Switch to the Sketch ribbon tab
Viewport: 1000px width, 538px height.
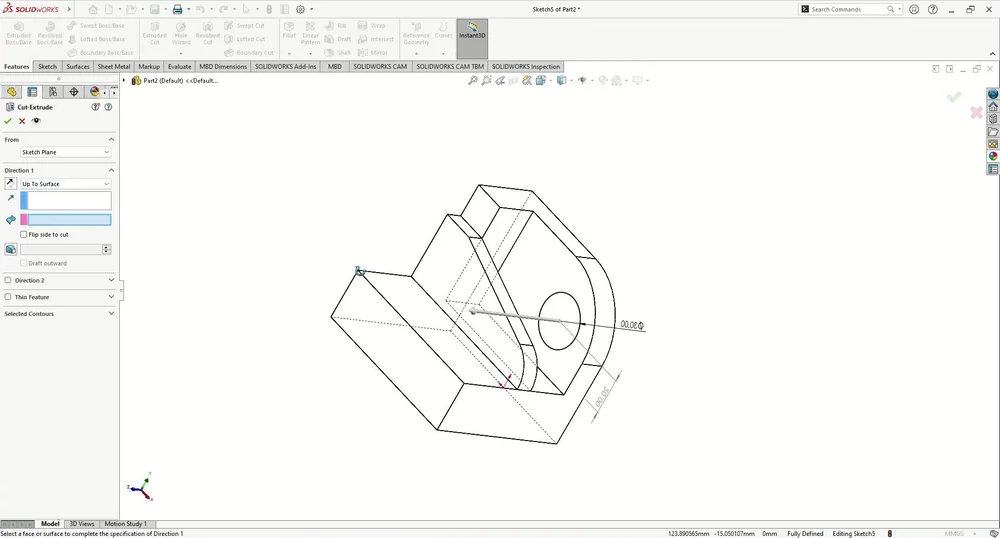click(47, 67)
